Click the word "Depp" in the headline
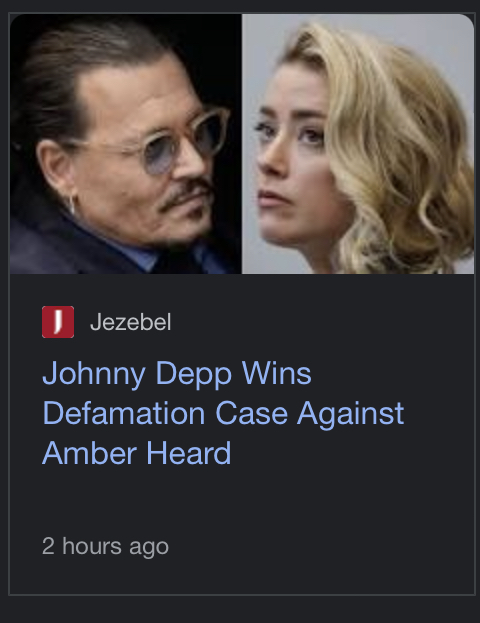480x623 pixels. (x=194, y=373)
